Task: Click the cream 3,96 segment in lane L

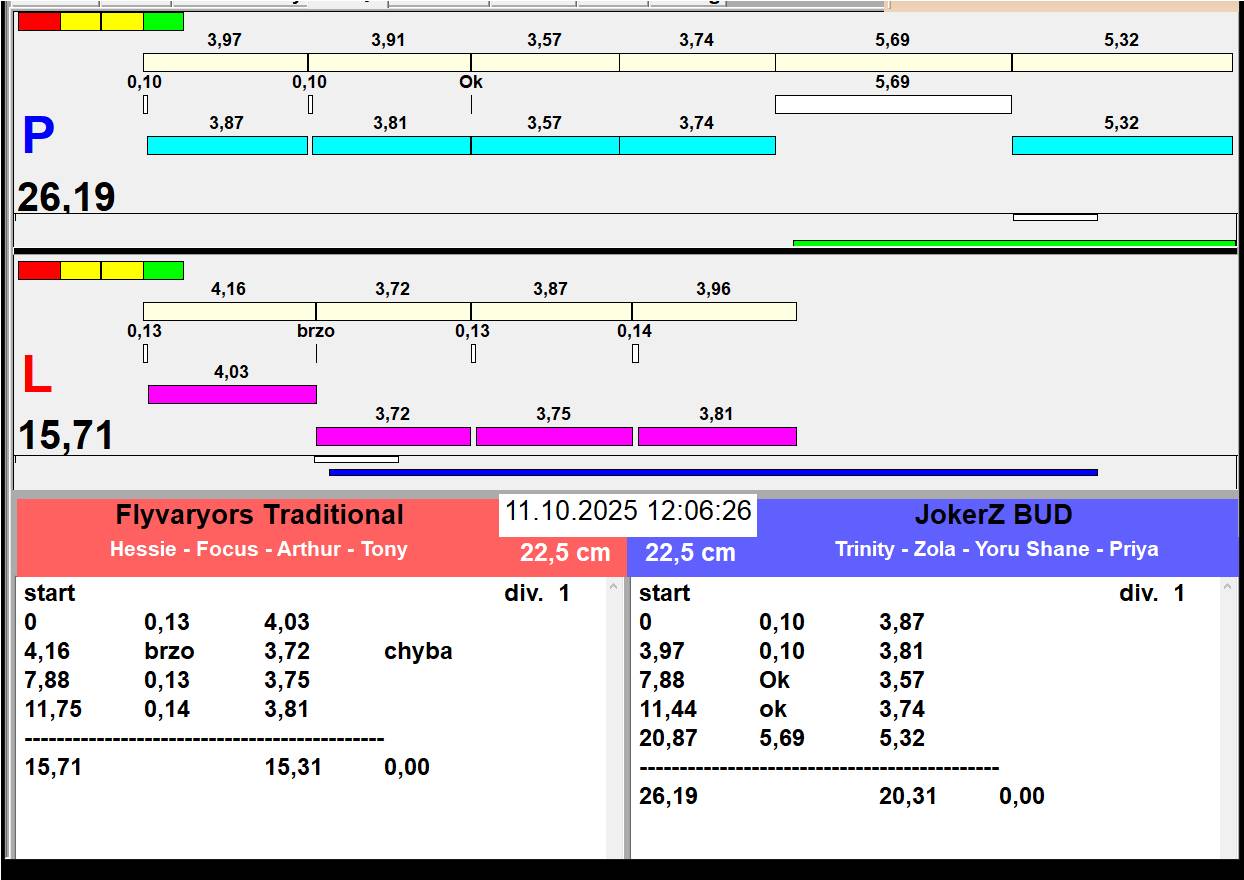Action: pyautogui.click(x=714, y=311)
